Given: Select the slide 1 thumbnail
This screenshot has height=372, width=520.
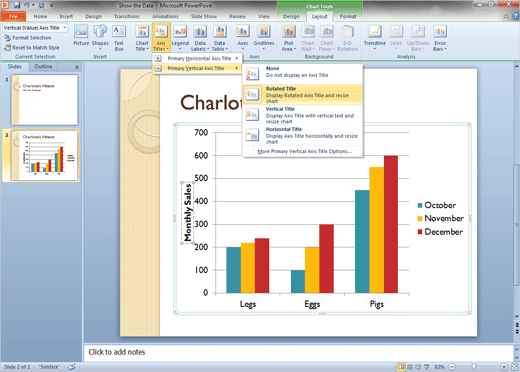Looking at the screenshot, I should click(44, 100).
